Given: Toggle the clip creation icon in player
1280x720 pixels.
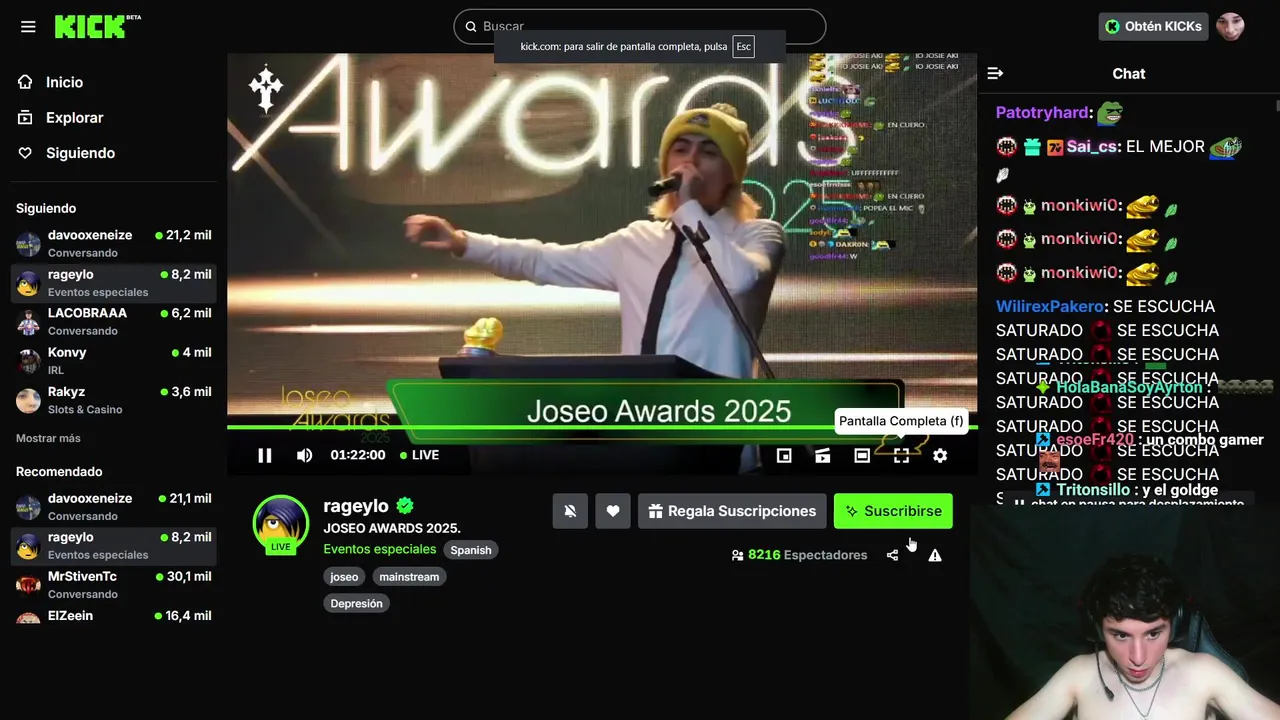Looking at the screenshot, I should (822, 455).
